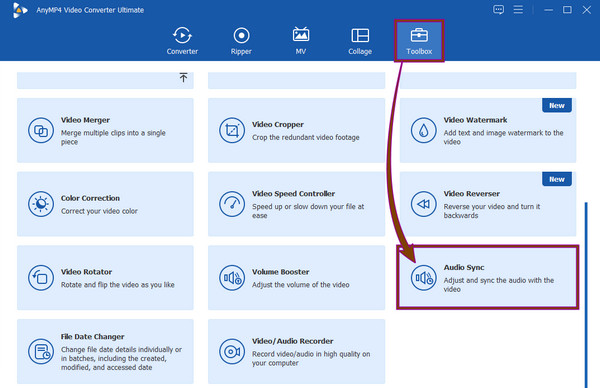The width and height of the screenshot is (600, 388).
Task: Open the Video Reverser title
Action: click(x=471, y=194)
